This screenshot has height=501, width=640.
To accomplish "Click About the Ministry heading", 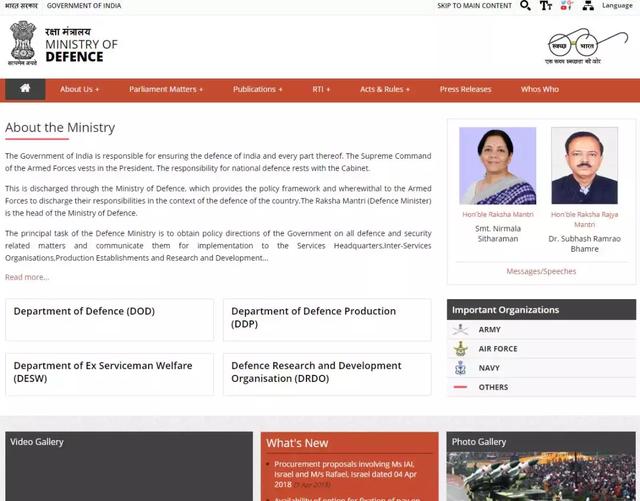I will point(60,127).
